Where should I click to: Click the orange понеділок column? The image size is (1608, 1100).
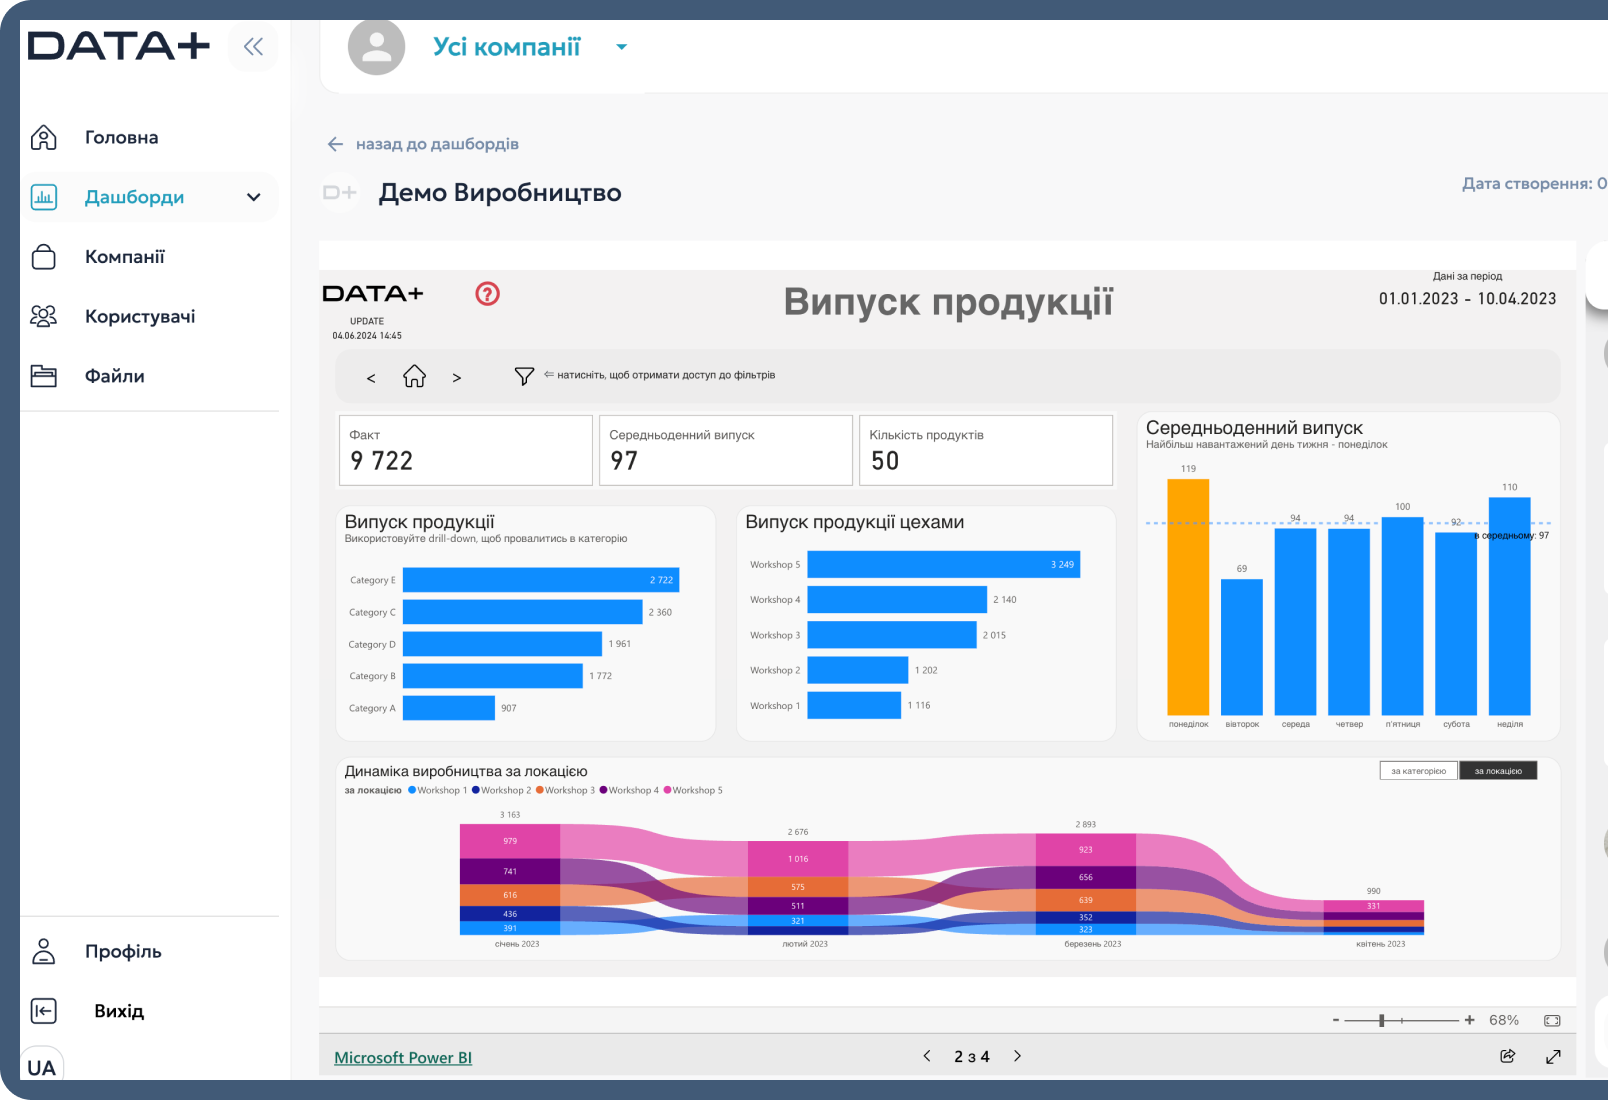pos(1188,597)
